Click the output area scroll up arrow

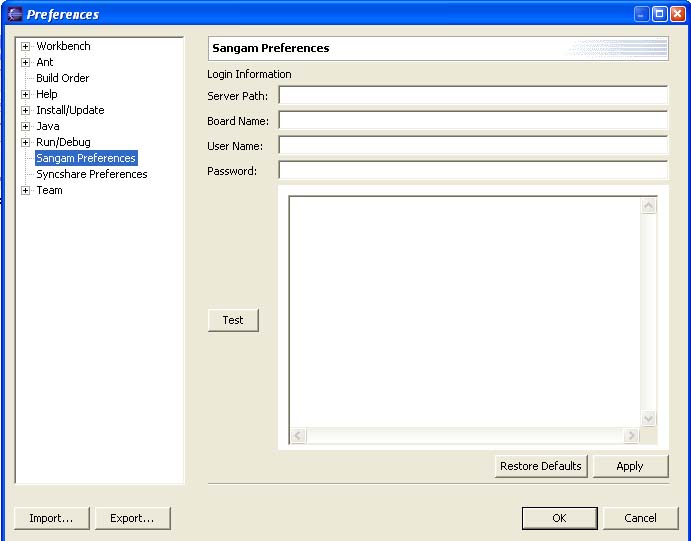click(x=649, y=206)
